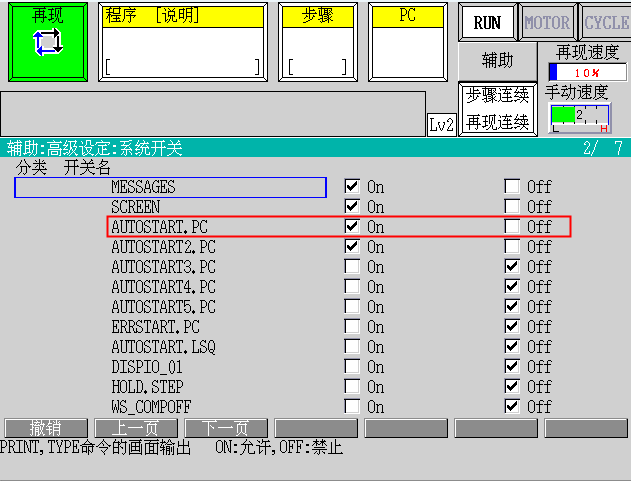631x481 pixels.
Task: Select the ERRSTART.PC switch name
Action: pyautogui.click(x=155, y=327)
